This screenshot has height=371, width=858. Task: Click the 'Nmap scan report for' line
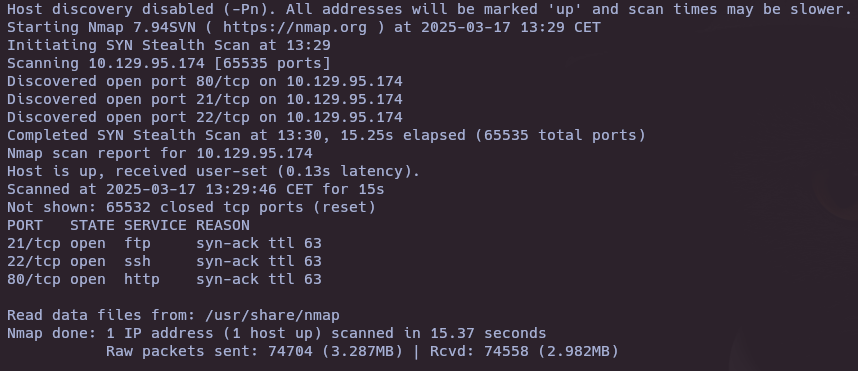click(x=160, y=153)
